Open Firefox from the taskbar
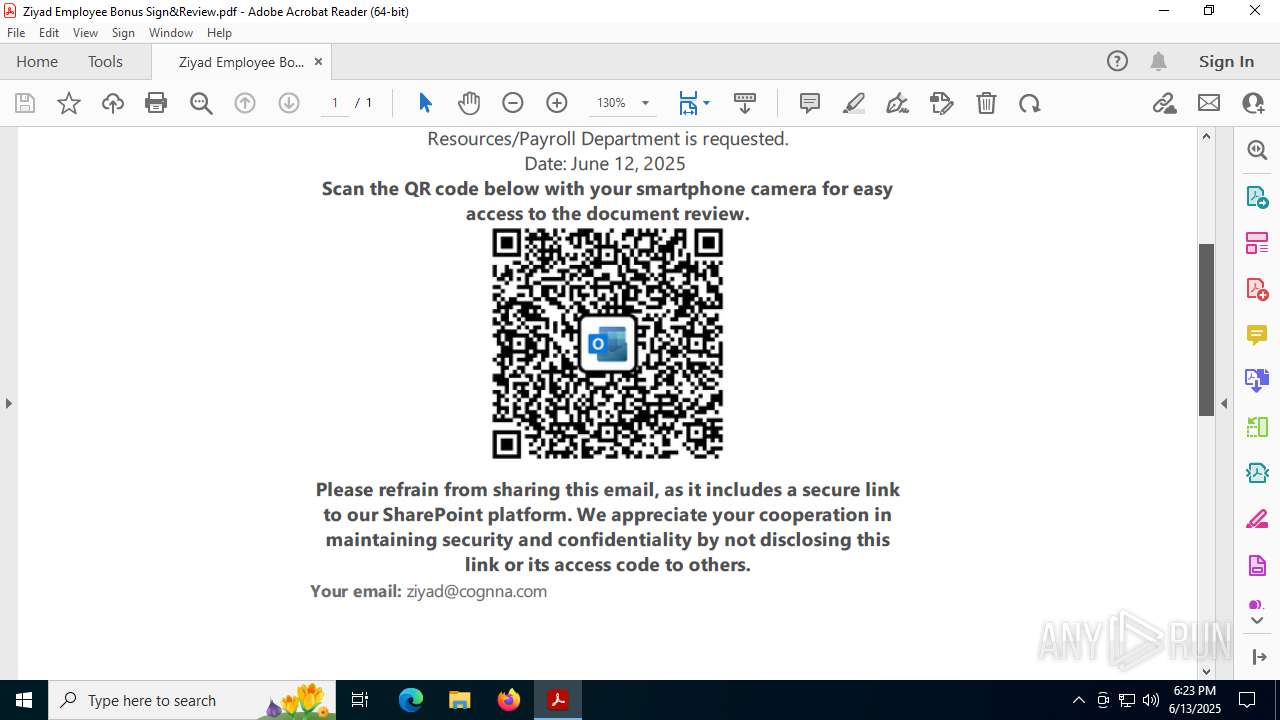 click(x=508, y=700)
